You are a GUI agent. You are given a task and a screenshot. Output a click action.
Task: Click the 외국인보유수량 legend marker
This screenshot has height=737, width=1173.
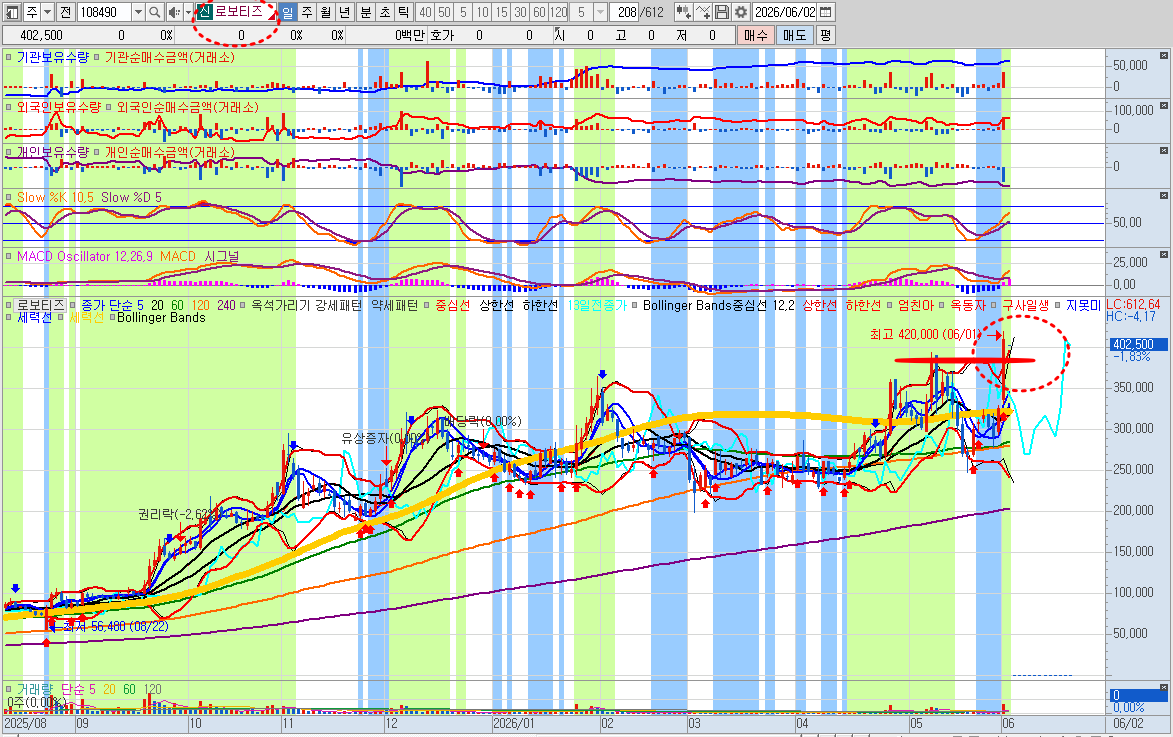8,107
